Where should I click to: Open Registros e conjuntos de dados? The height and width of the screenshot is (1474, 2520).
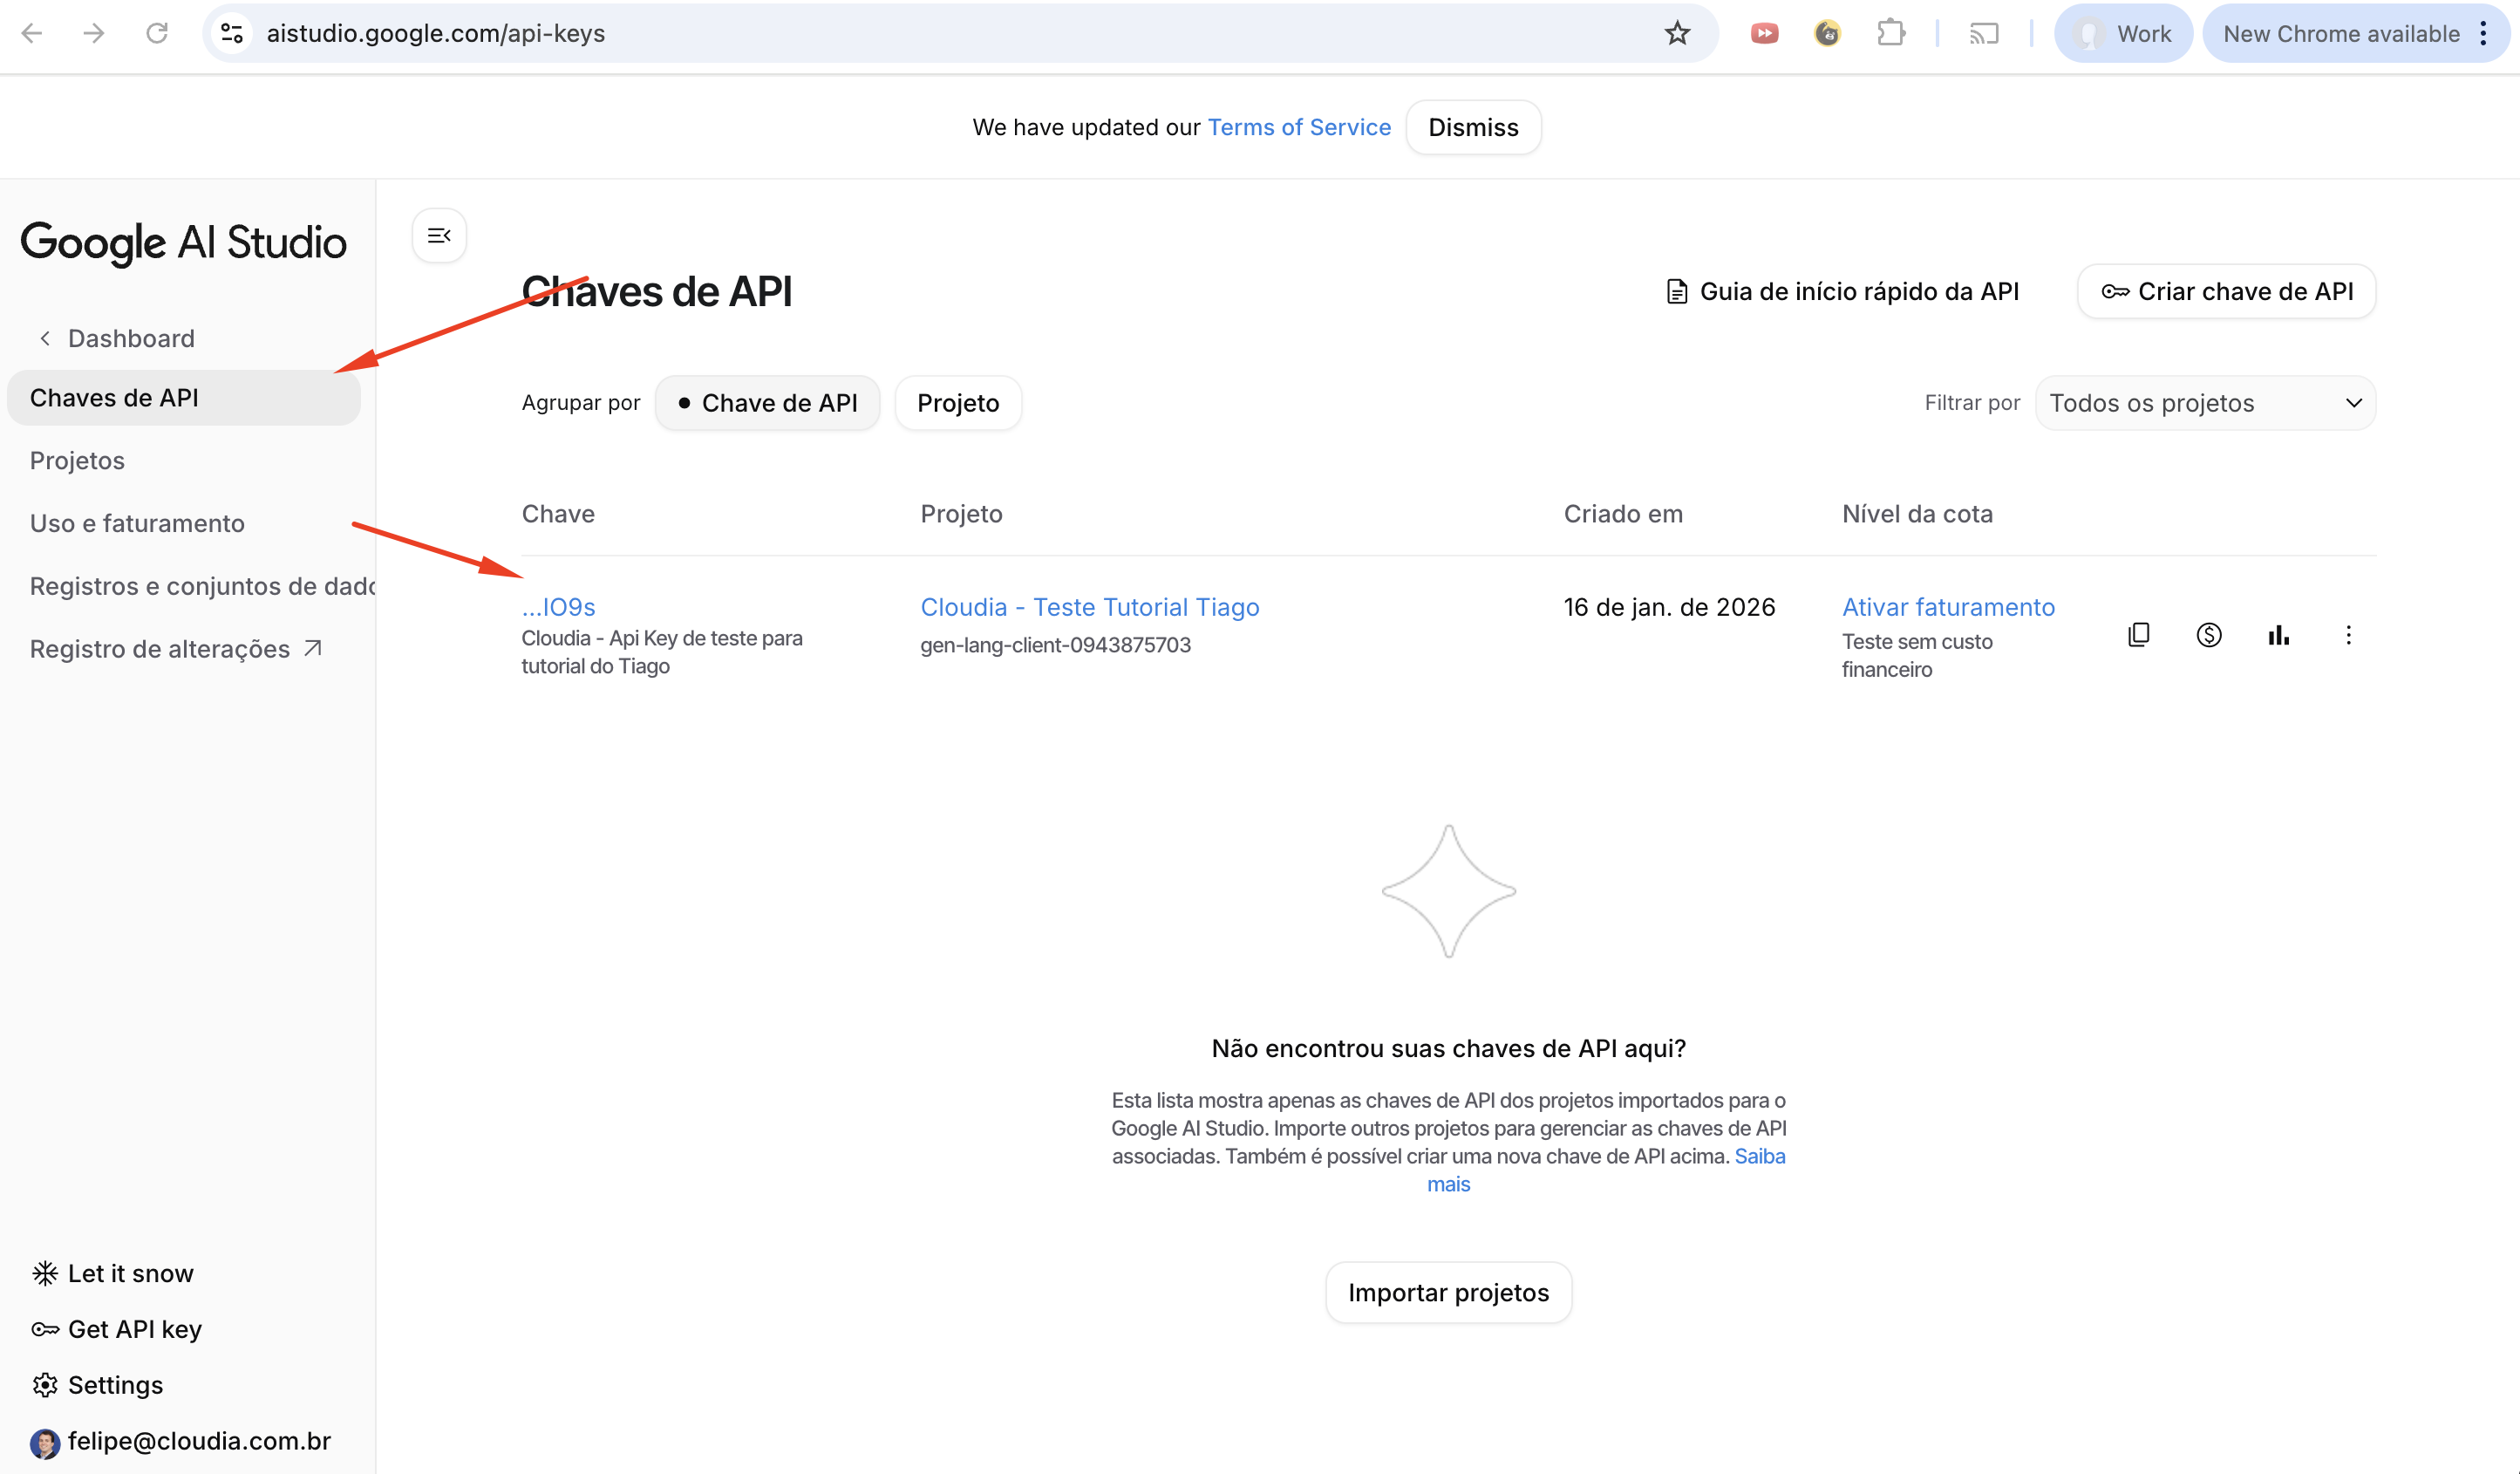[x=203, y=586]
